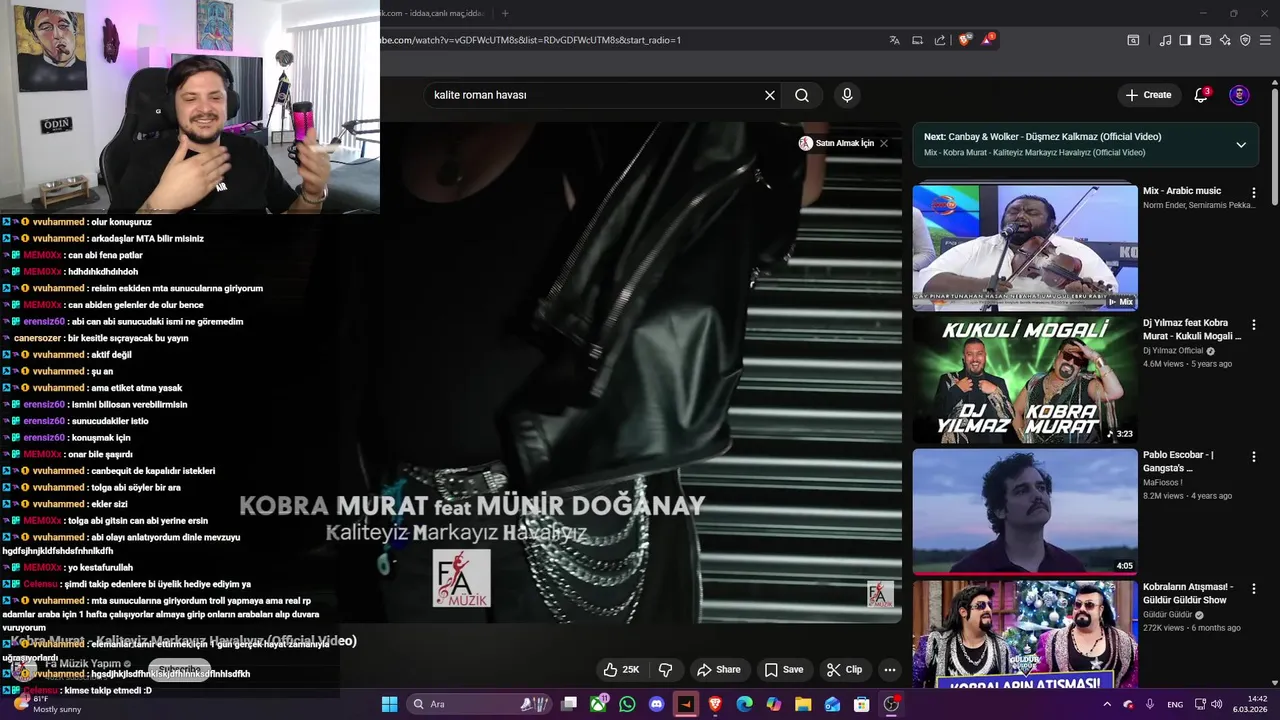Open Kukuli Mogali video thumbnail
Viewport: 1280px width, 720px height.
(x=1025, y=380)
